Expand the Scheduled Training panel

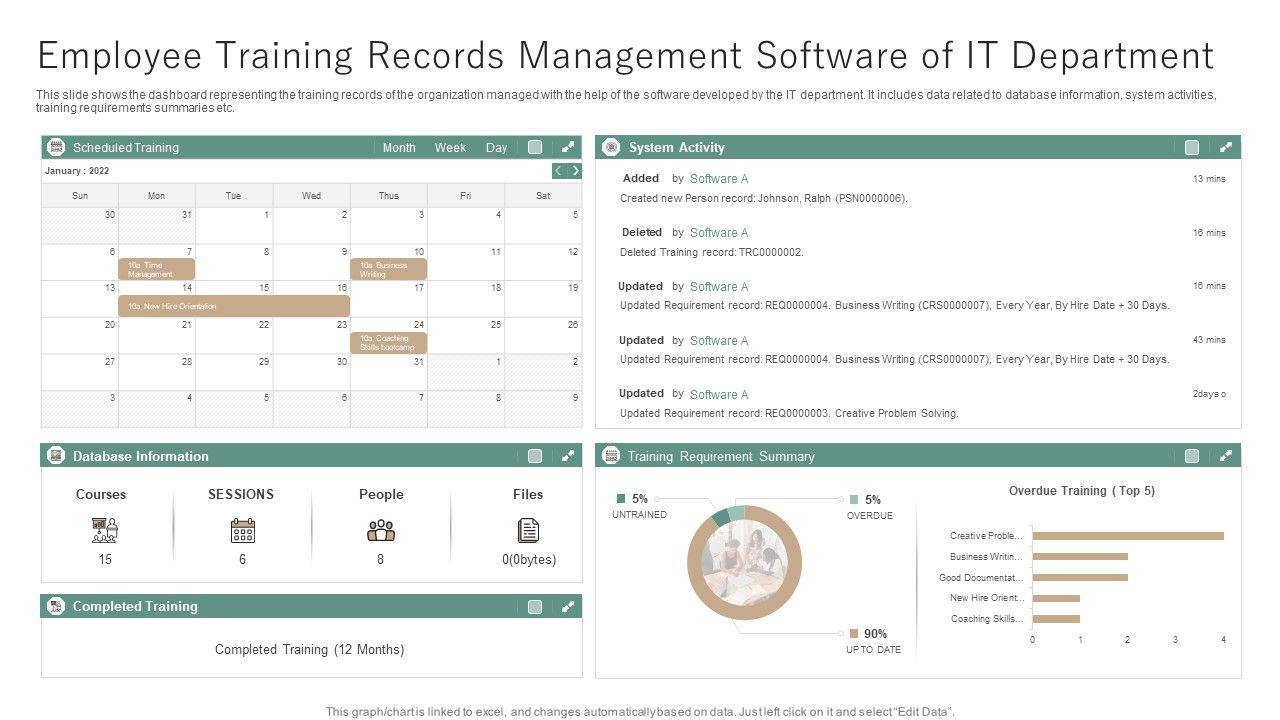pyautogui.click(x=567, y=147)
